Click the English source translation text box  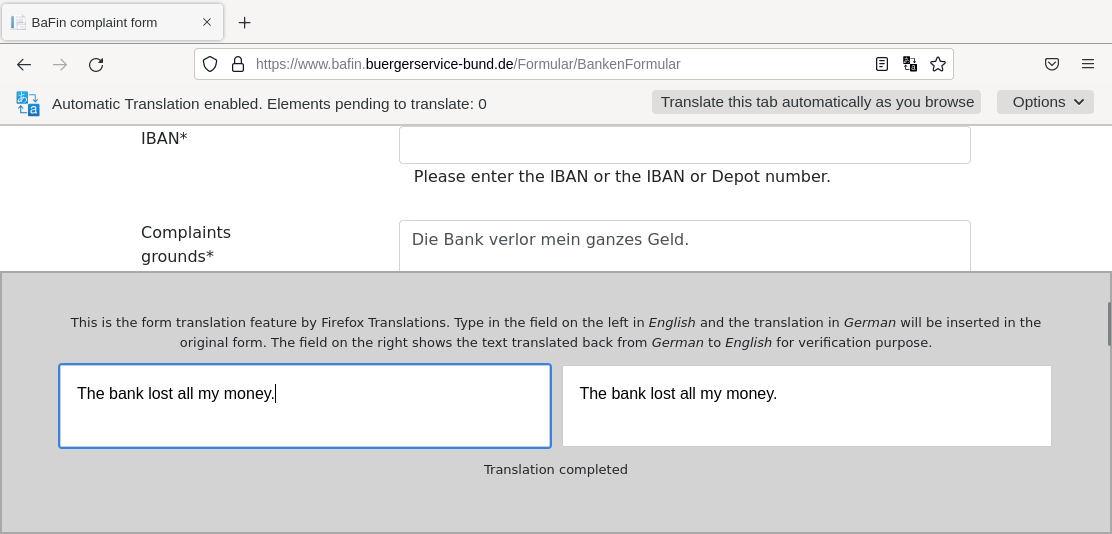point(305,406)
